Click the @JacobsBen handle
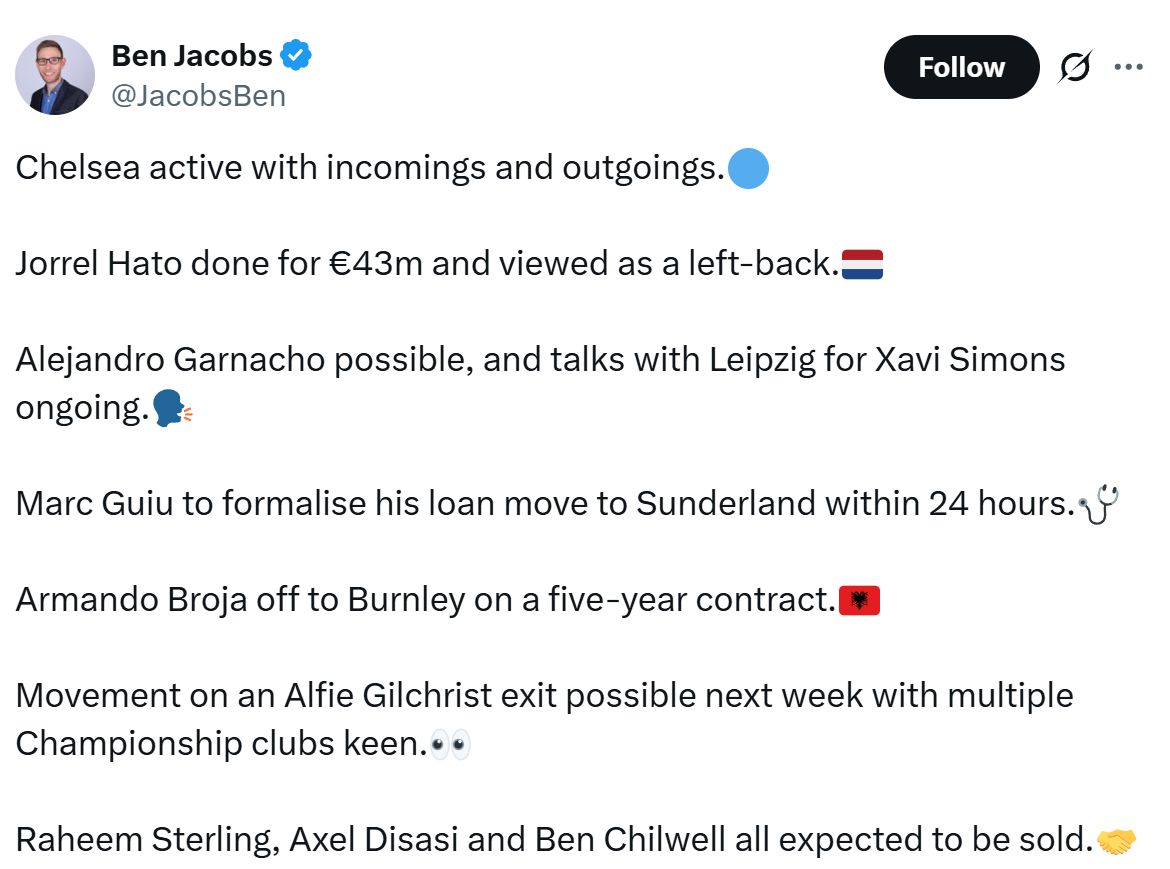This screenshot has width=1170, height=869. click(197, 95)
